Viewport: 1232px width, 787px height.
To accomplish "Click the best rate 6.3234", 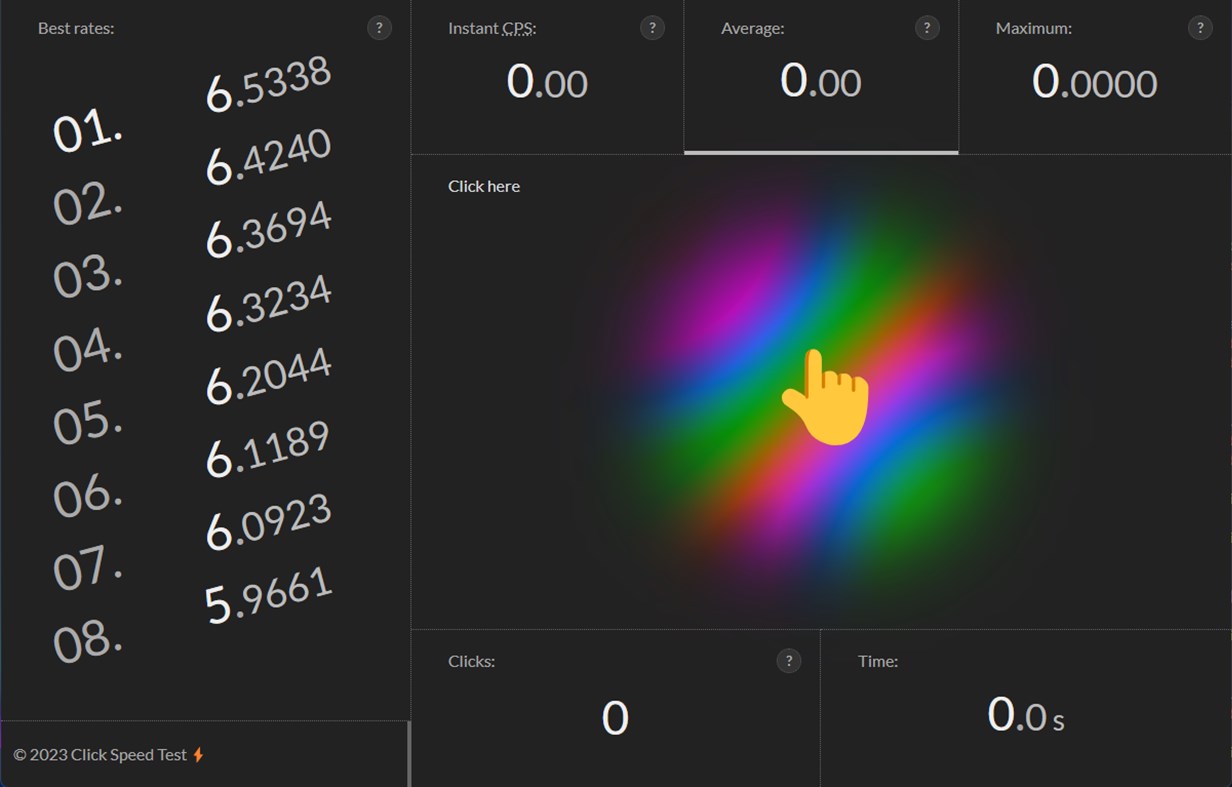I will [268, 303].
